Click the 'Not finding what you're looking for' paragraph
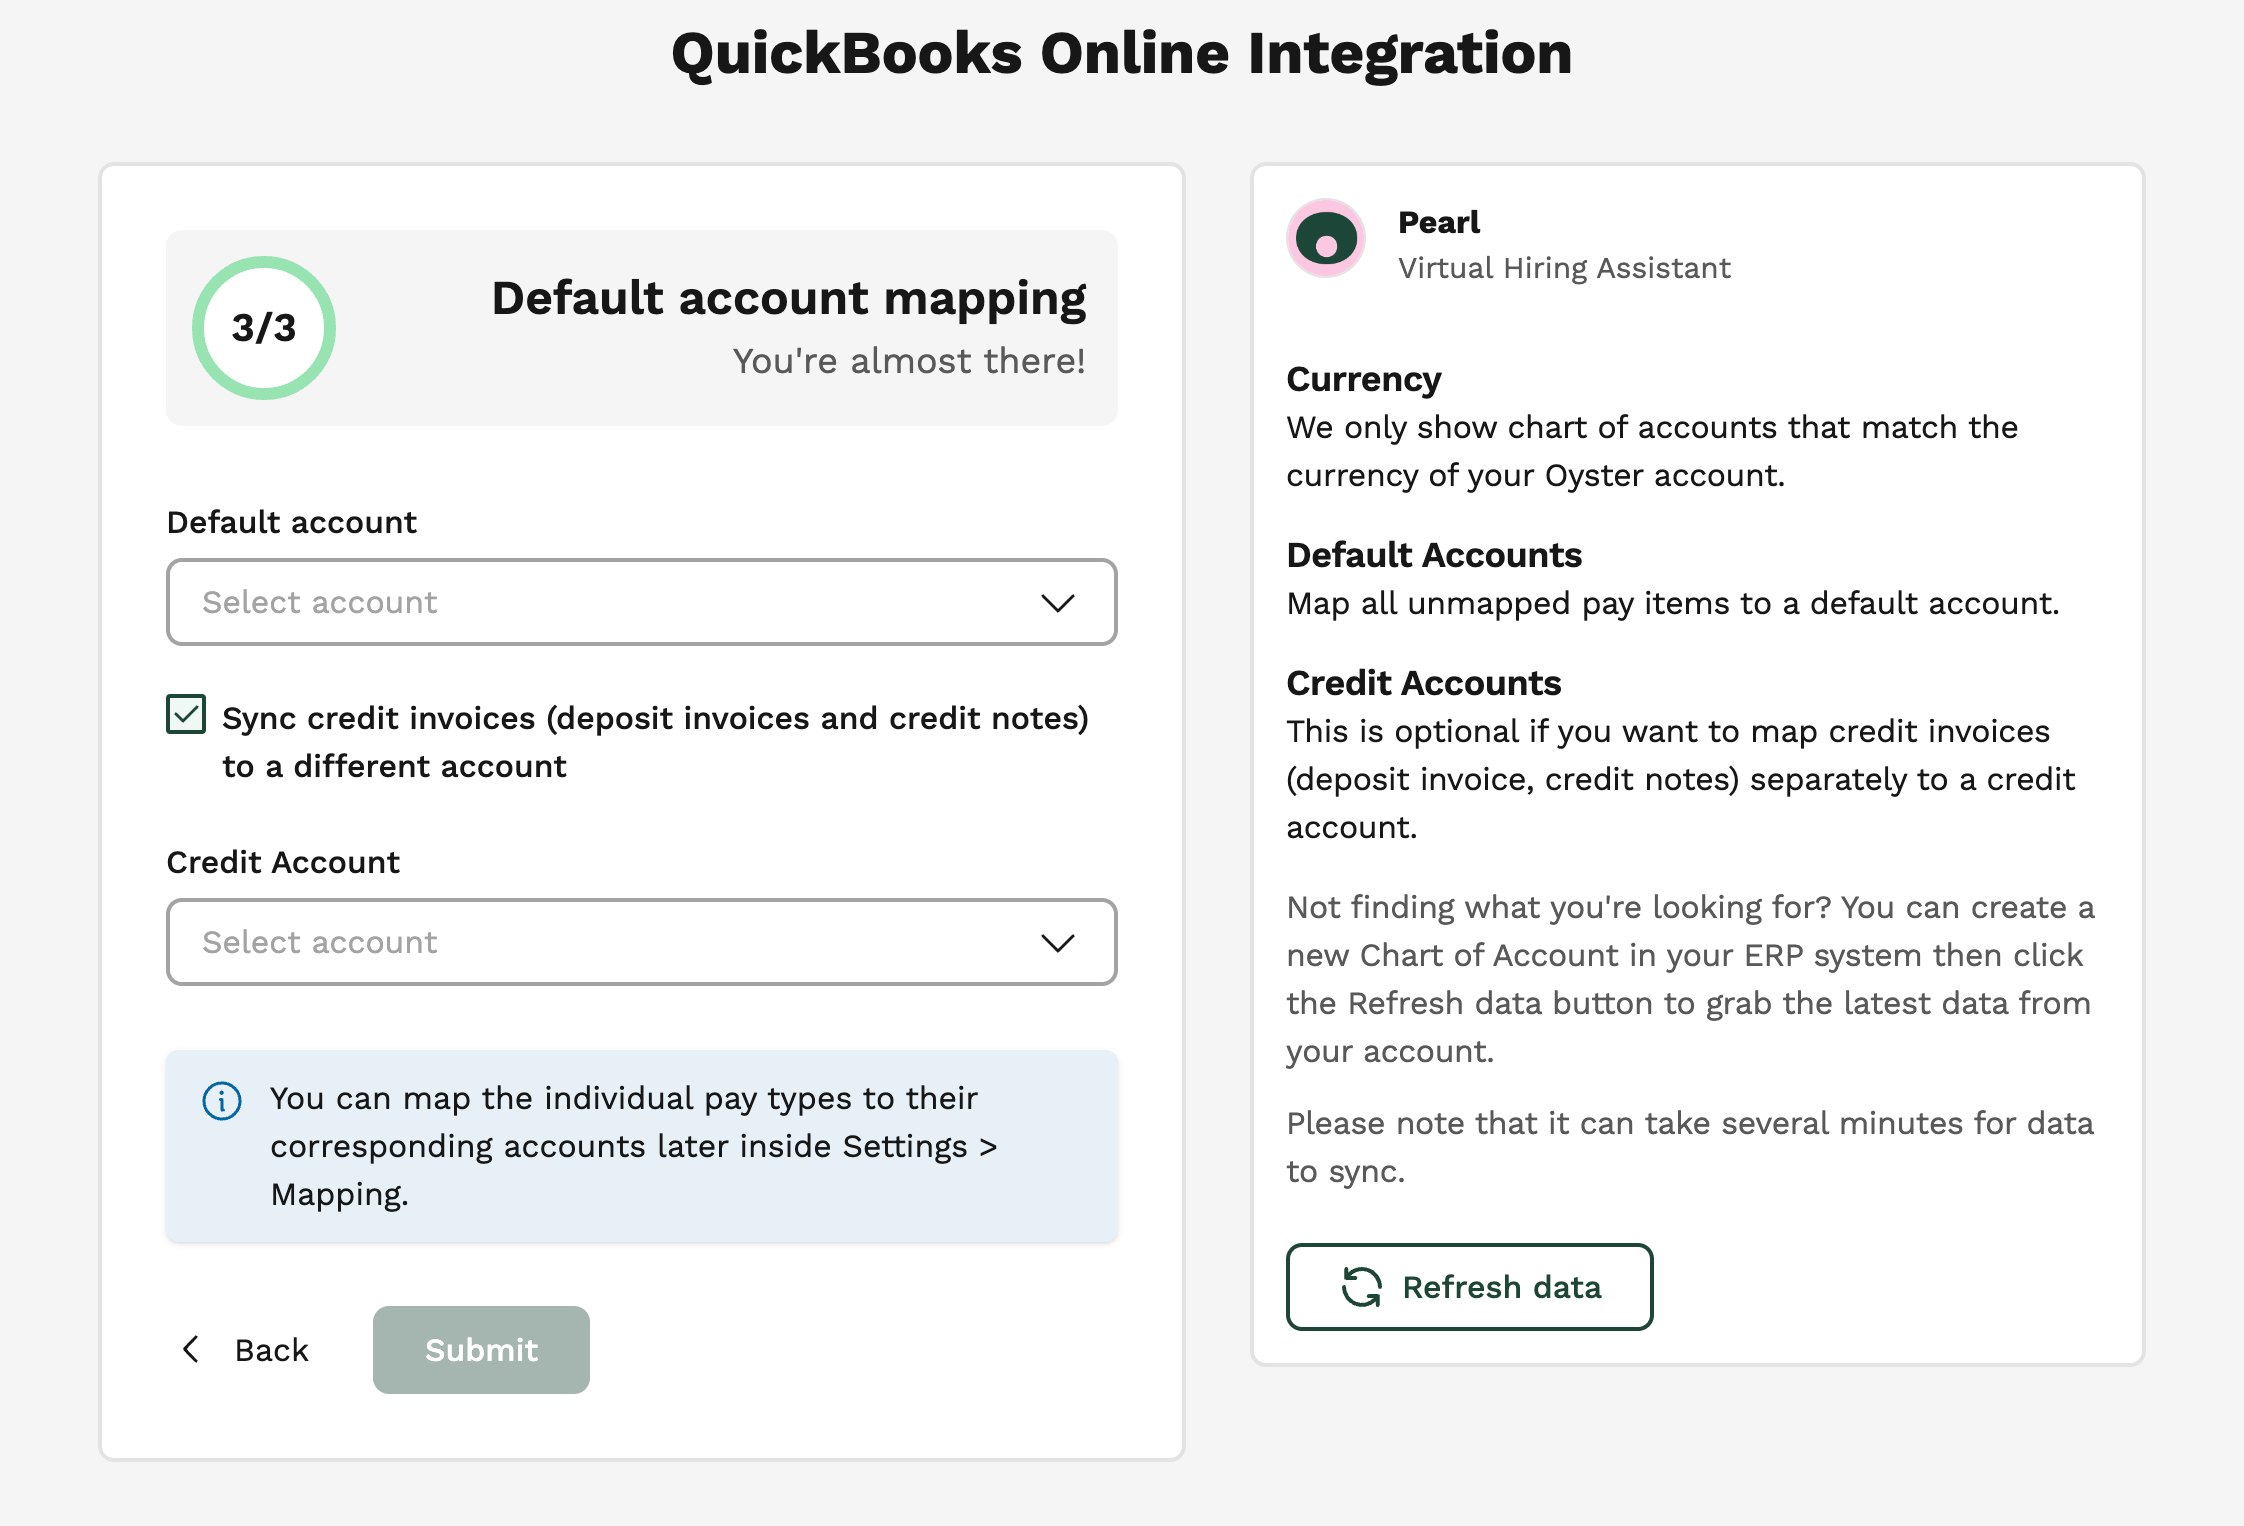 point(1690,979)
